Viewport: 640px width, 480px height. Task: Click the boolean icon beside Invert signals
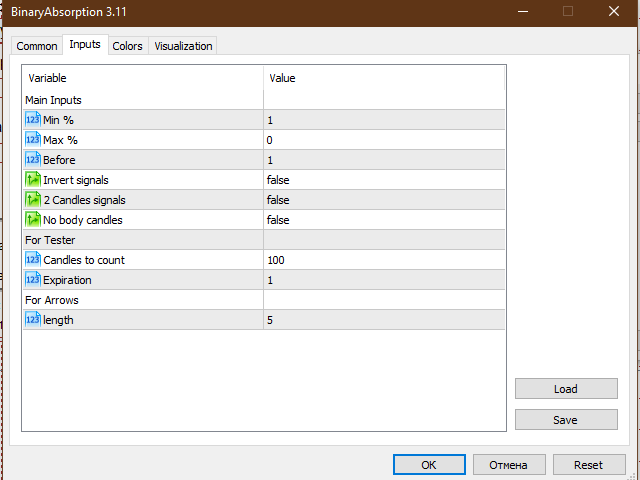32,180
